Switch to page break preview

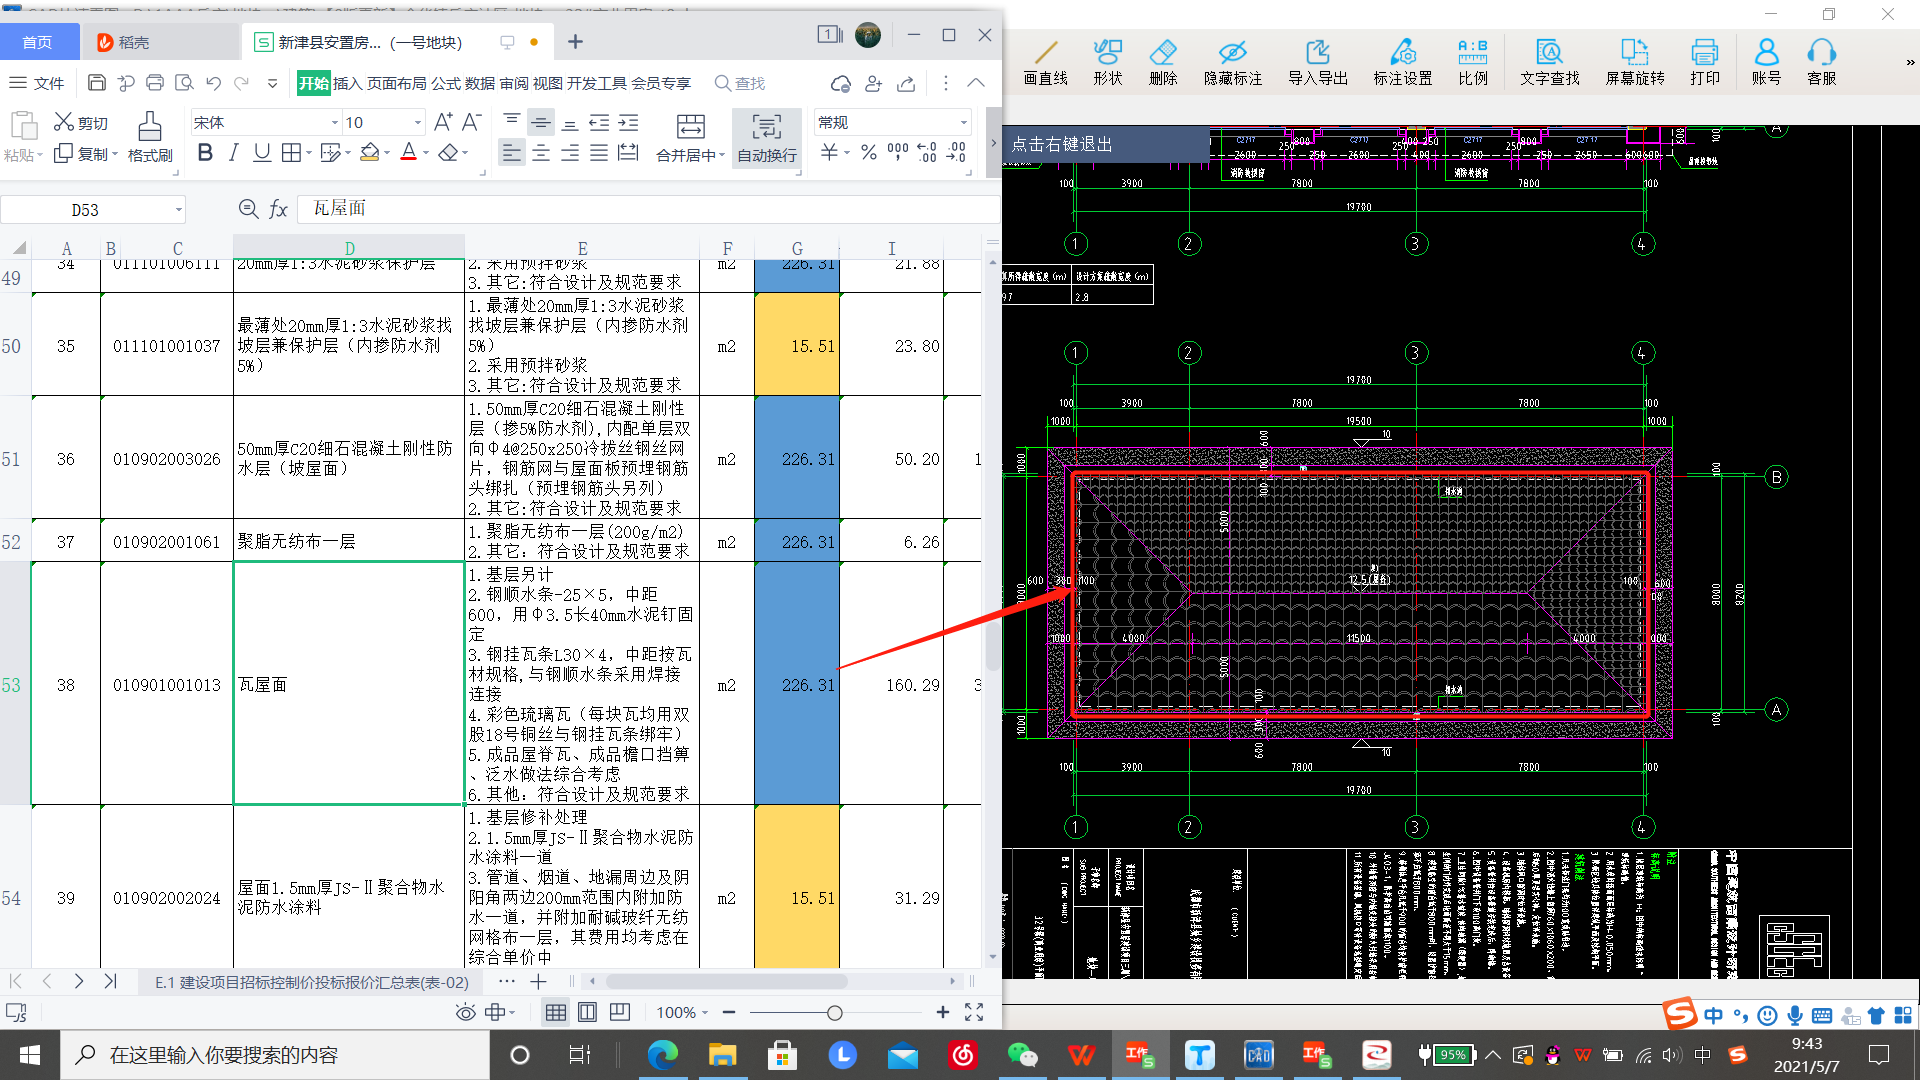[620, 1012]
